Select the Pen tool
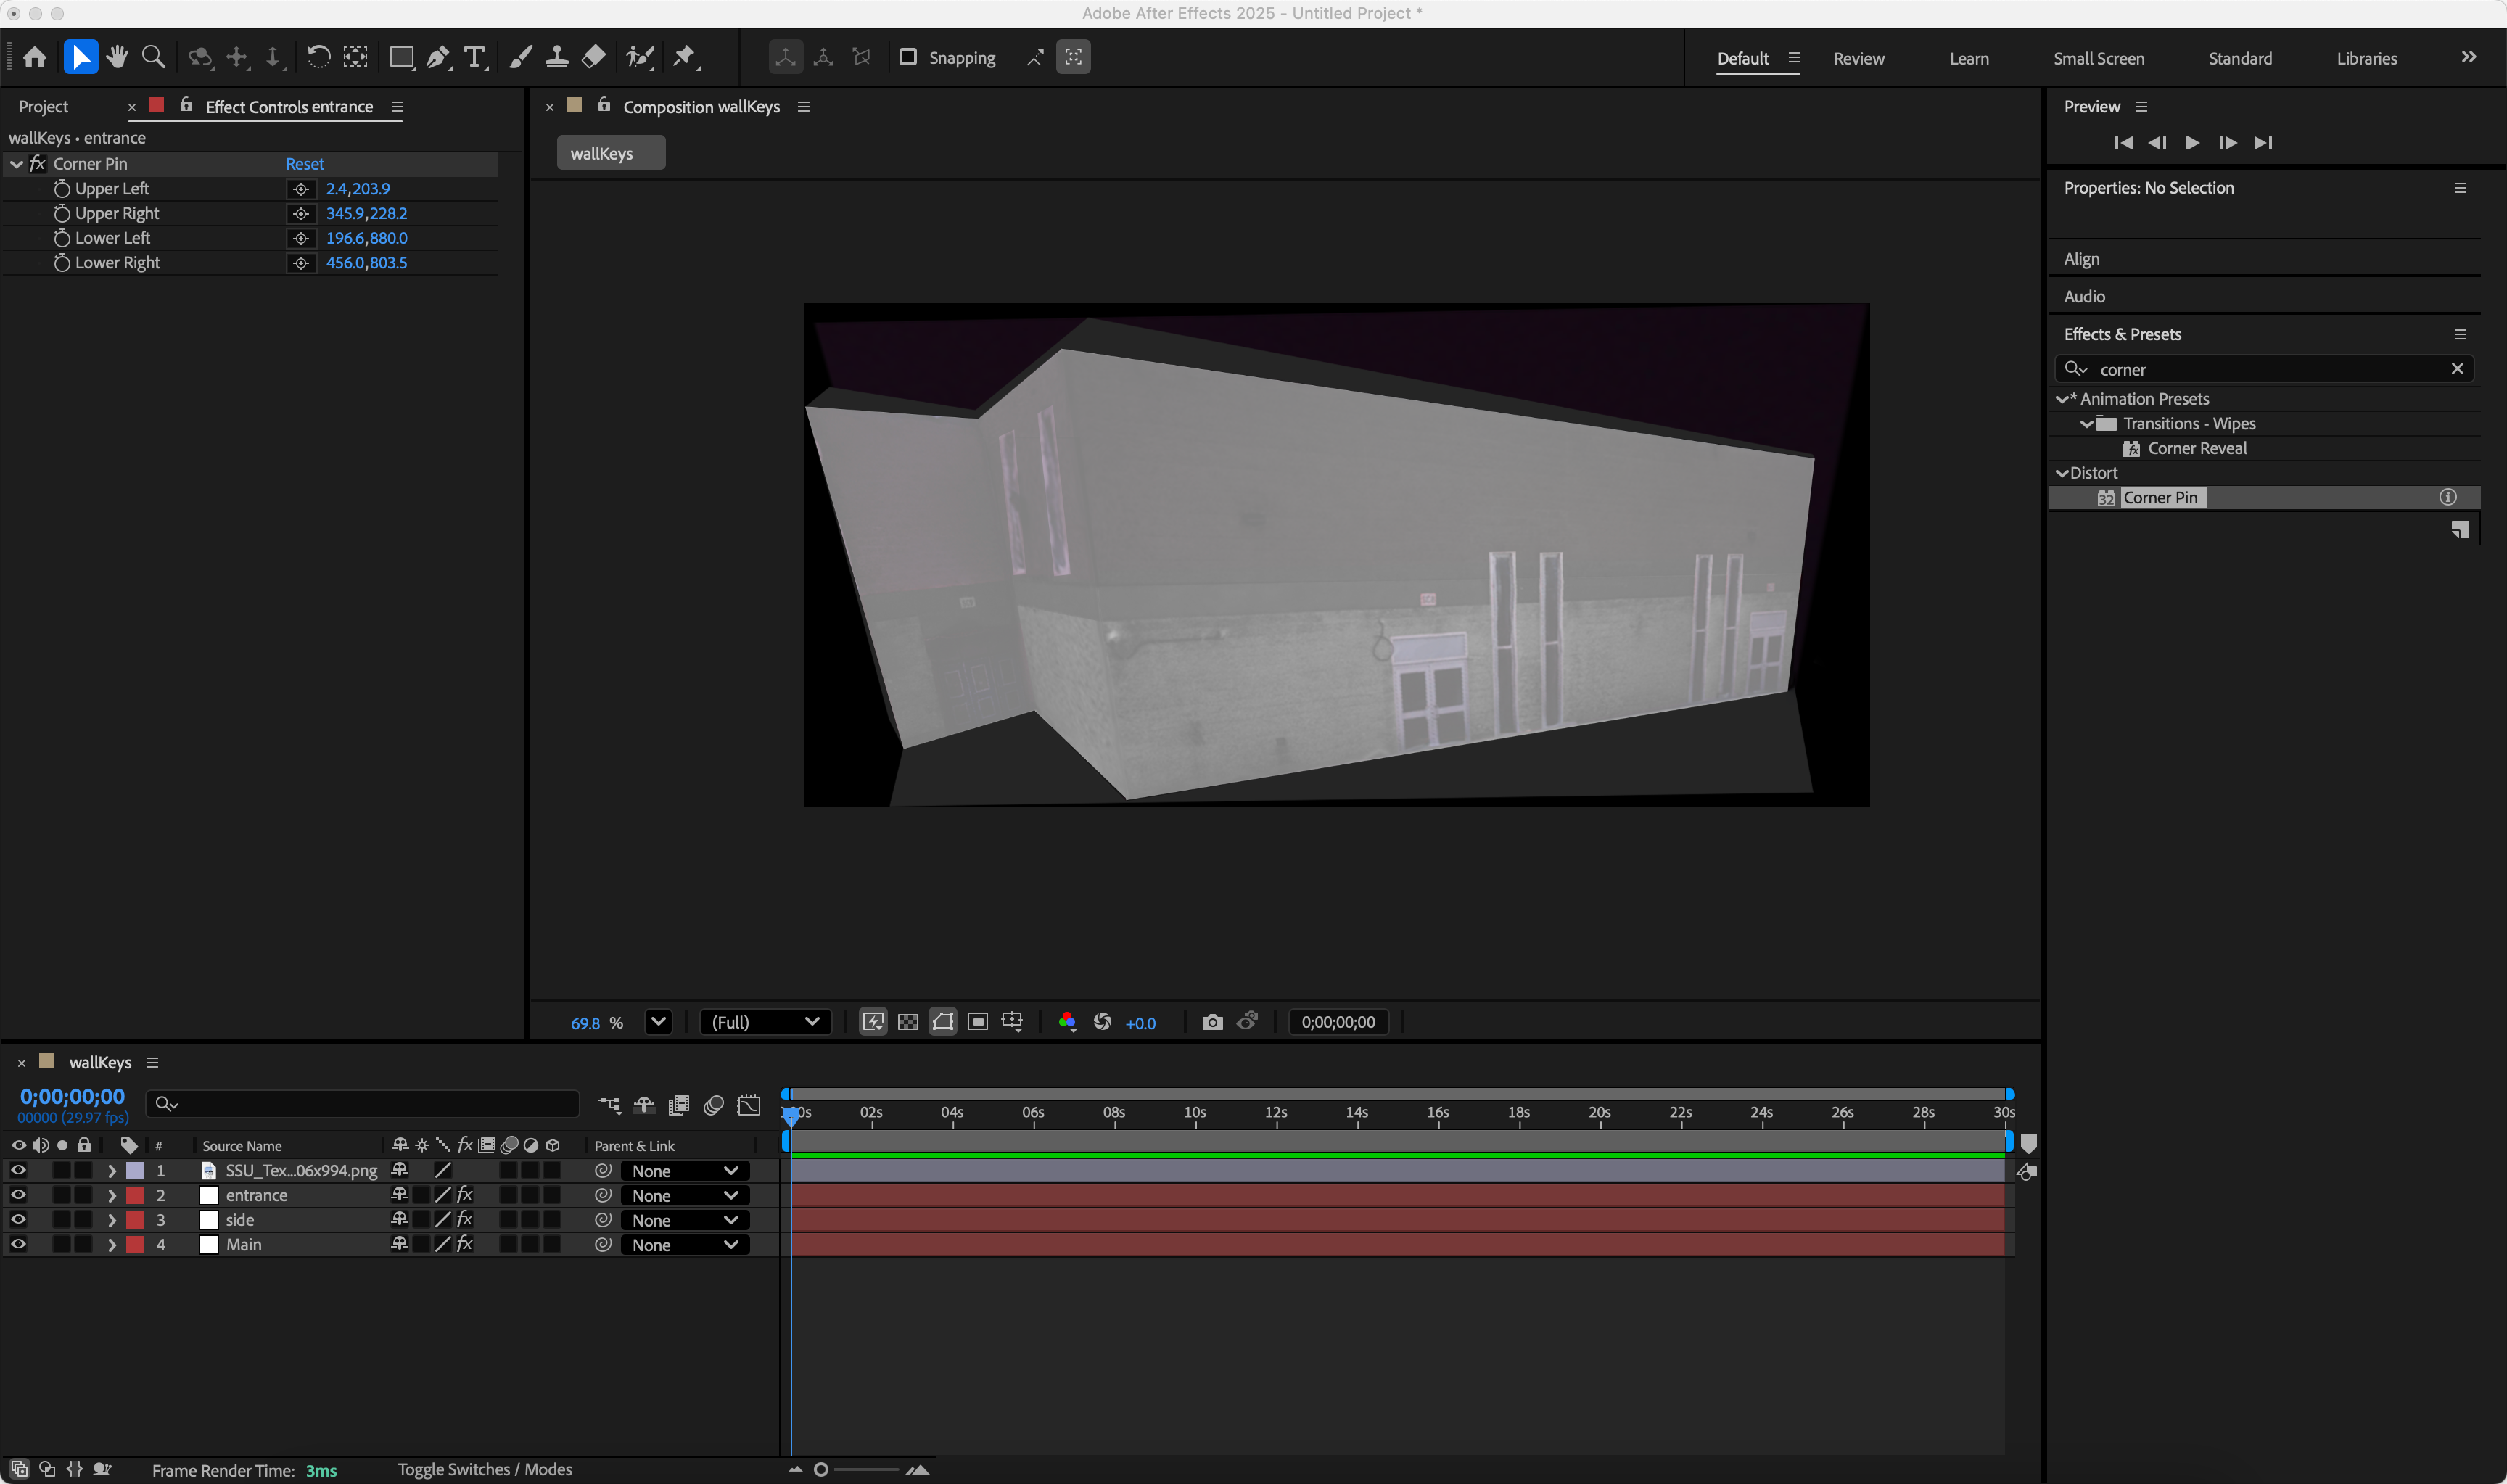Viewport: 2507px width, 1484px height. coord(438,57)
